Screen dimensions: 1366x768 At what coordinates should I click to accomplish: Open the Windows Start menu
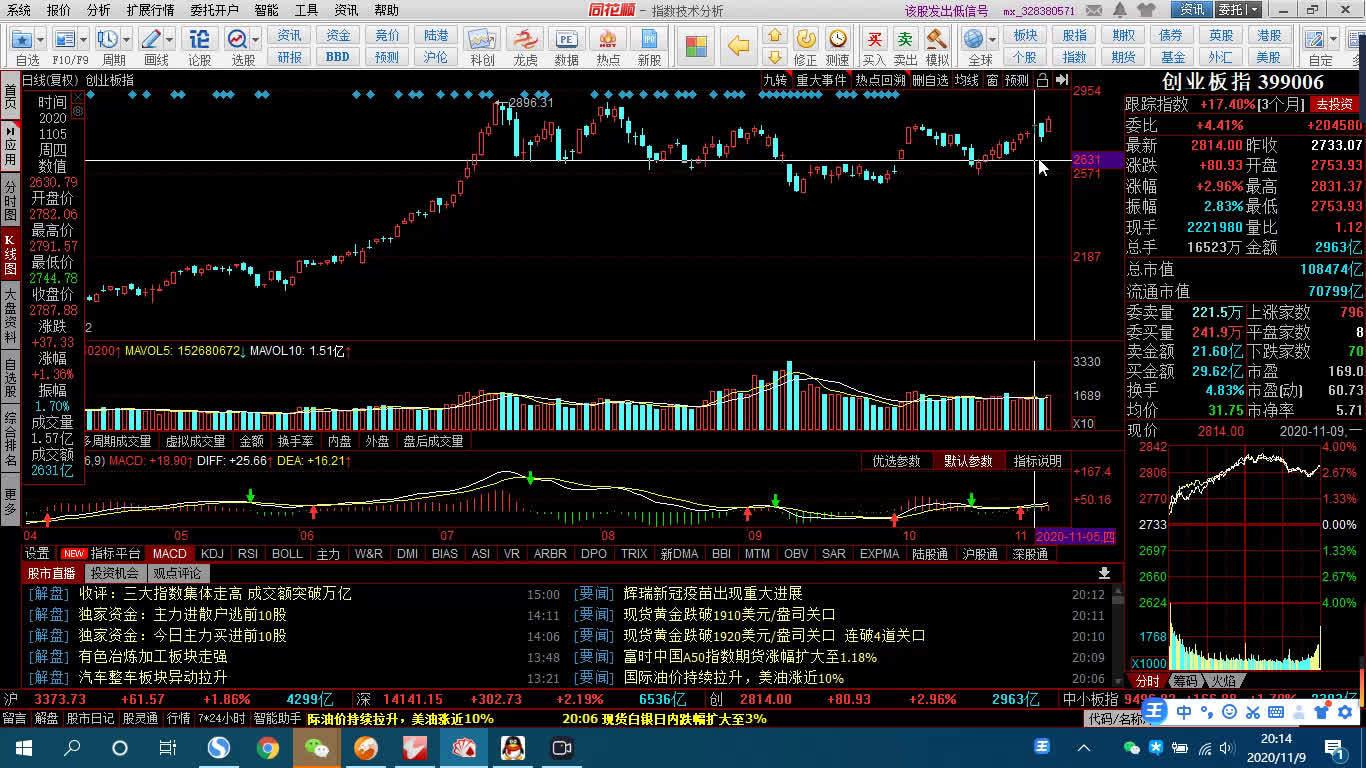(22, 748)
